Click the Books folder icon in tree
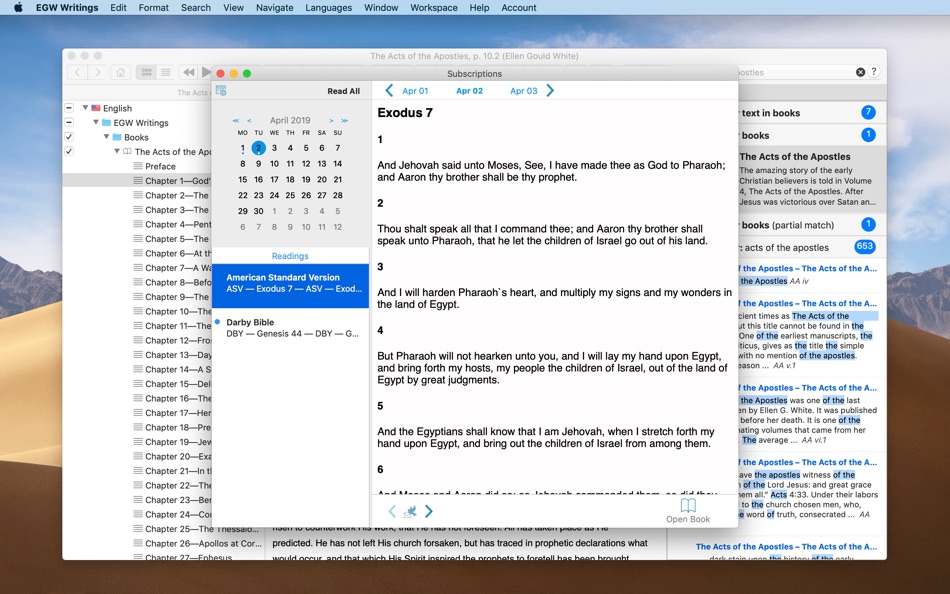The height and width of the screenshot is (594, 950). (x=117, y=138)
